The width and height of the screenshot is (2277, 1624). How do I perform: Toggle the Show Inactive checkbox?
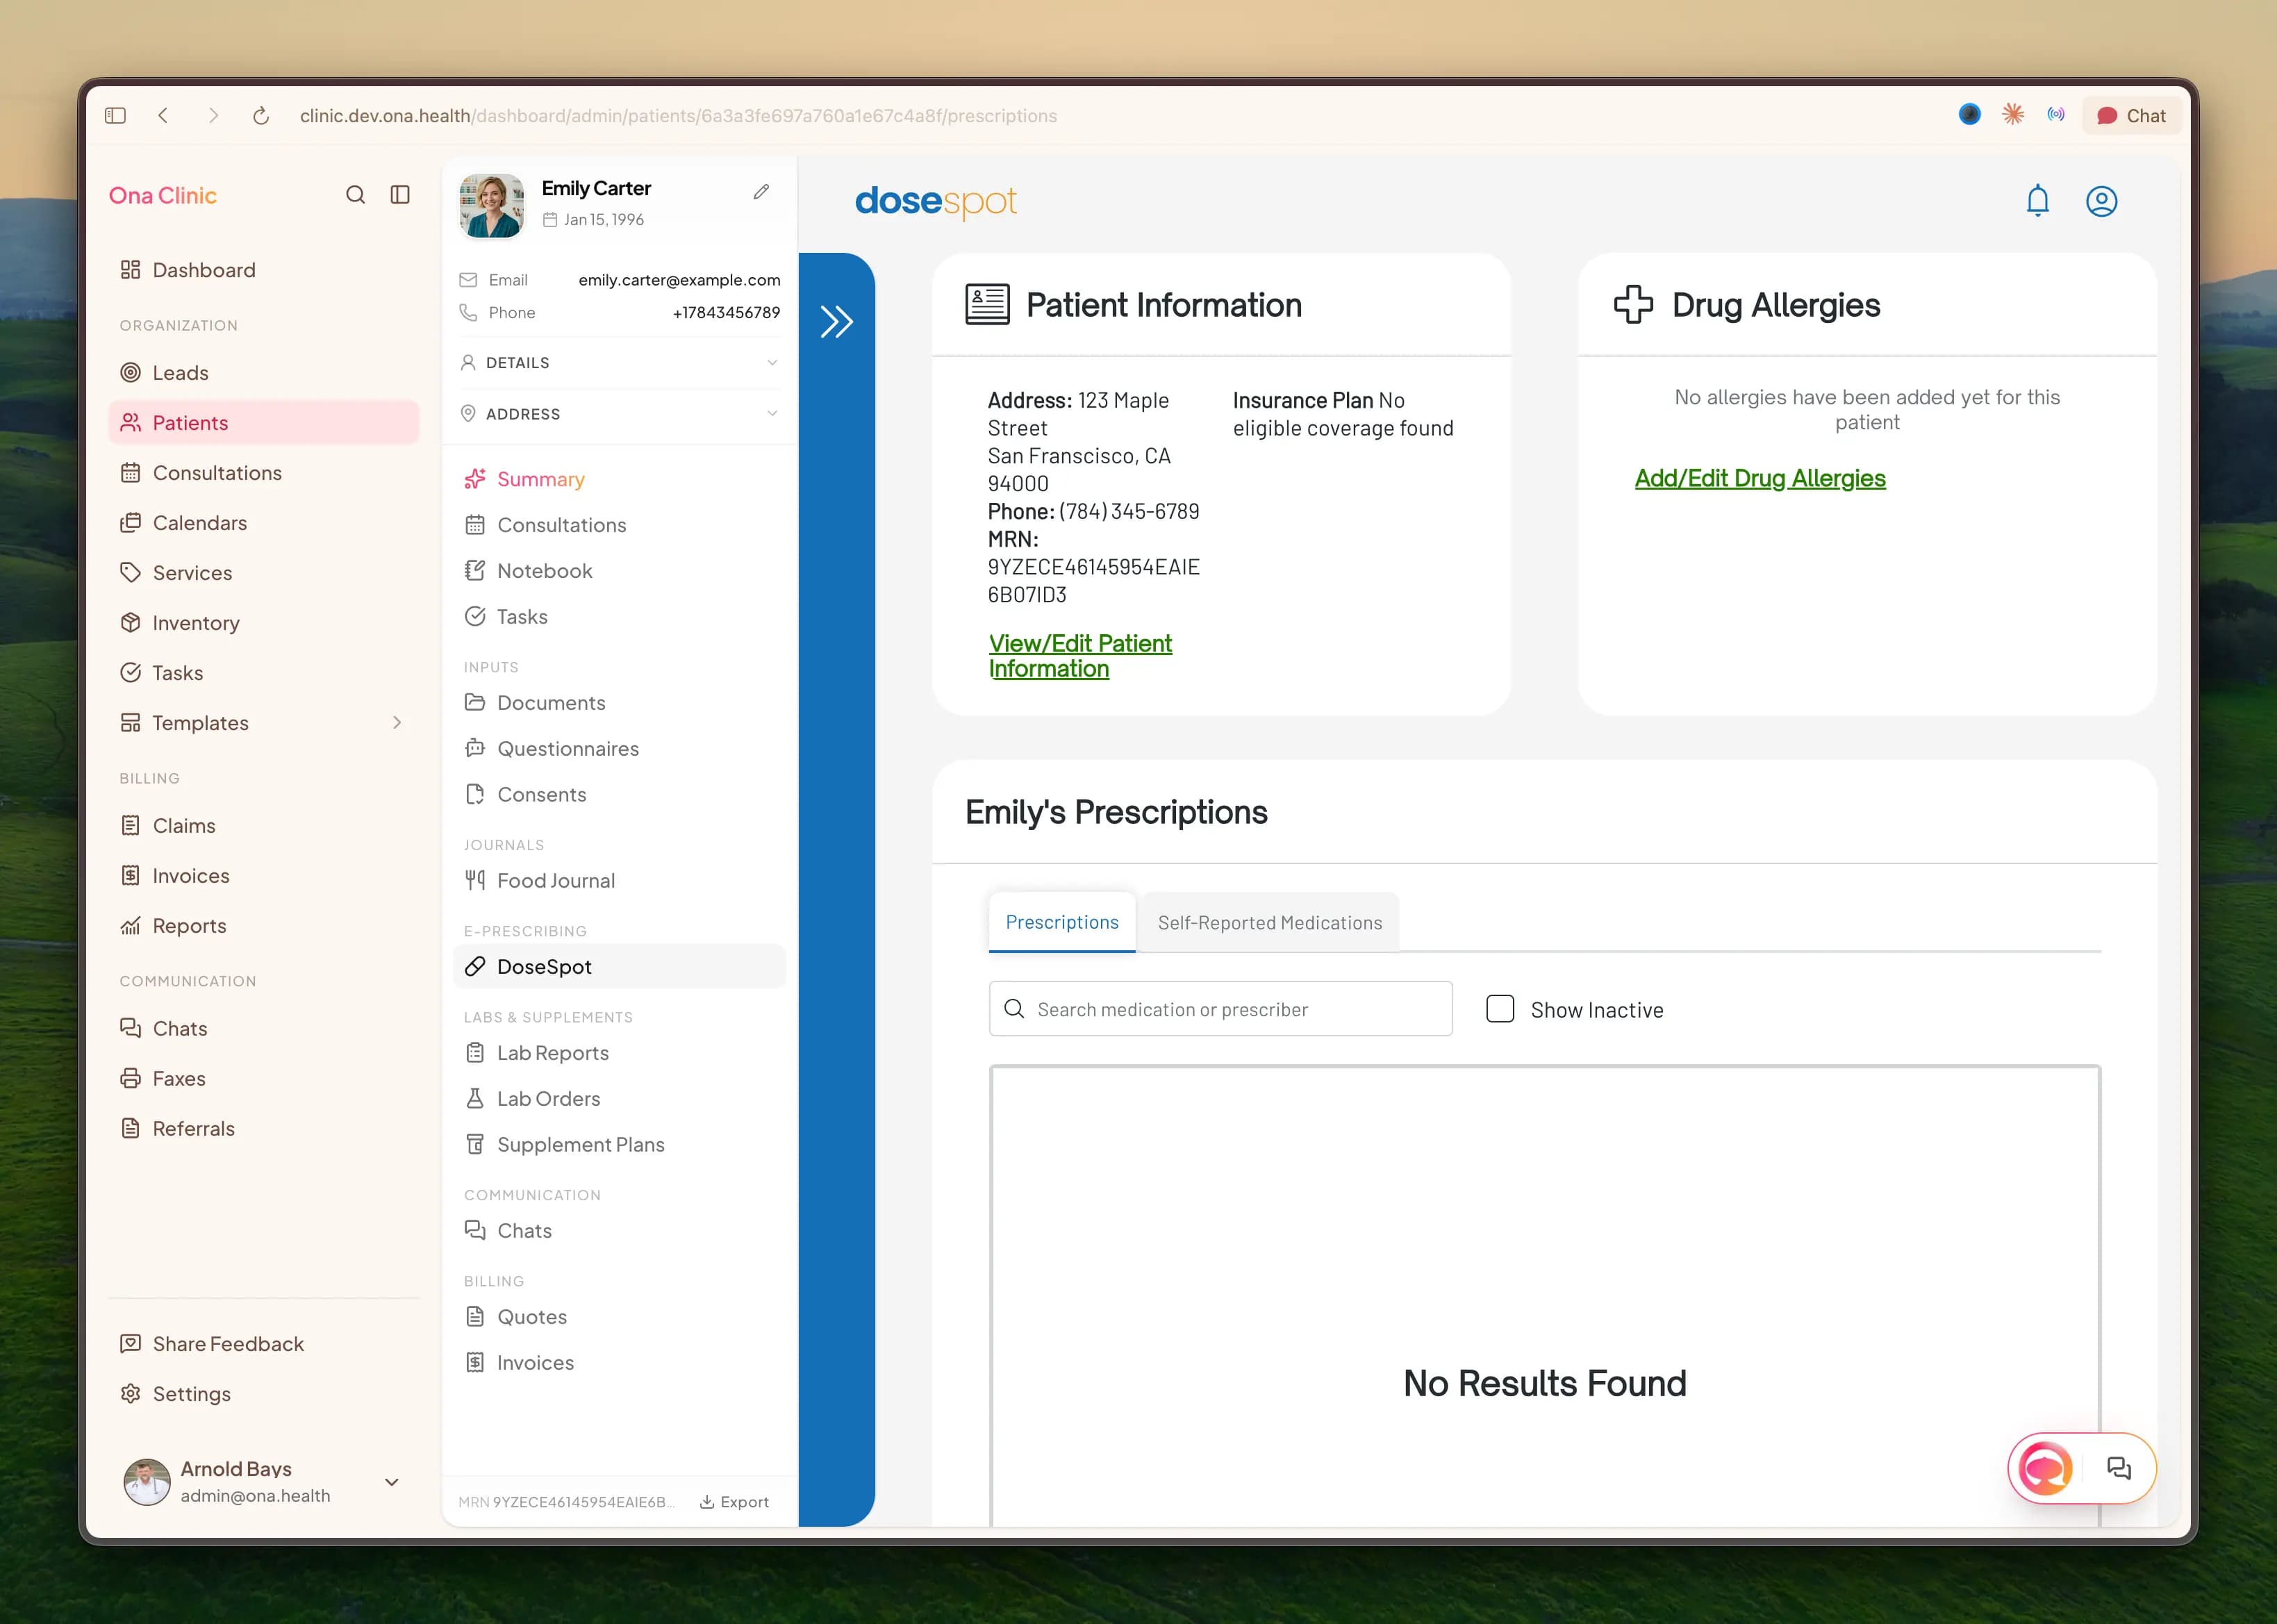(x=1500, y=1009)
